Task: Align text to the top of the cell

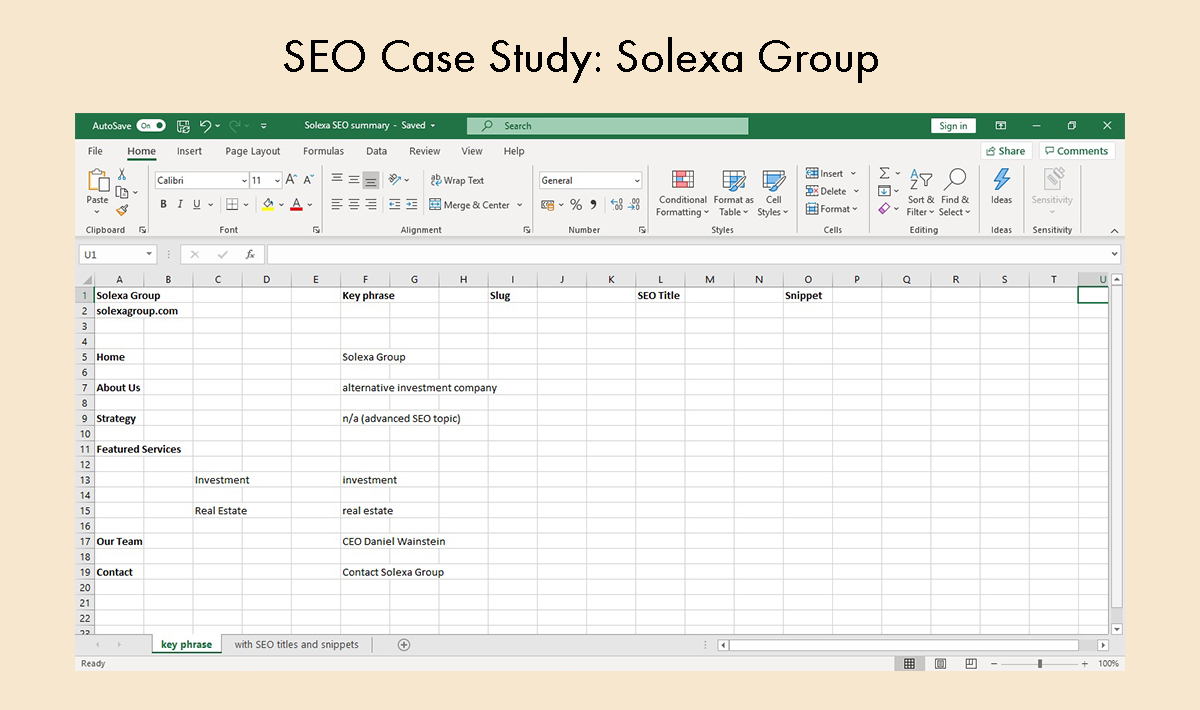Action: click(x=335, y=180)
